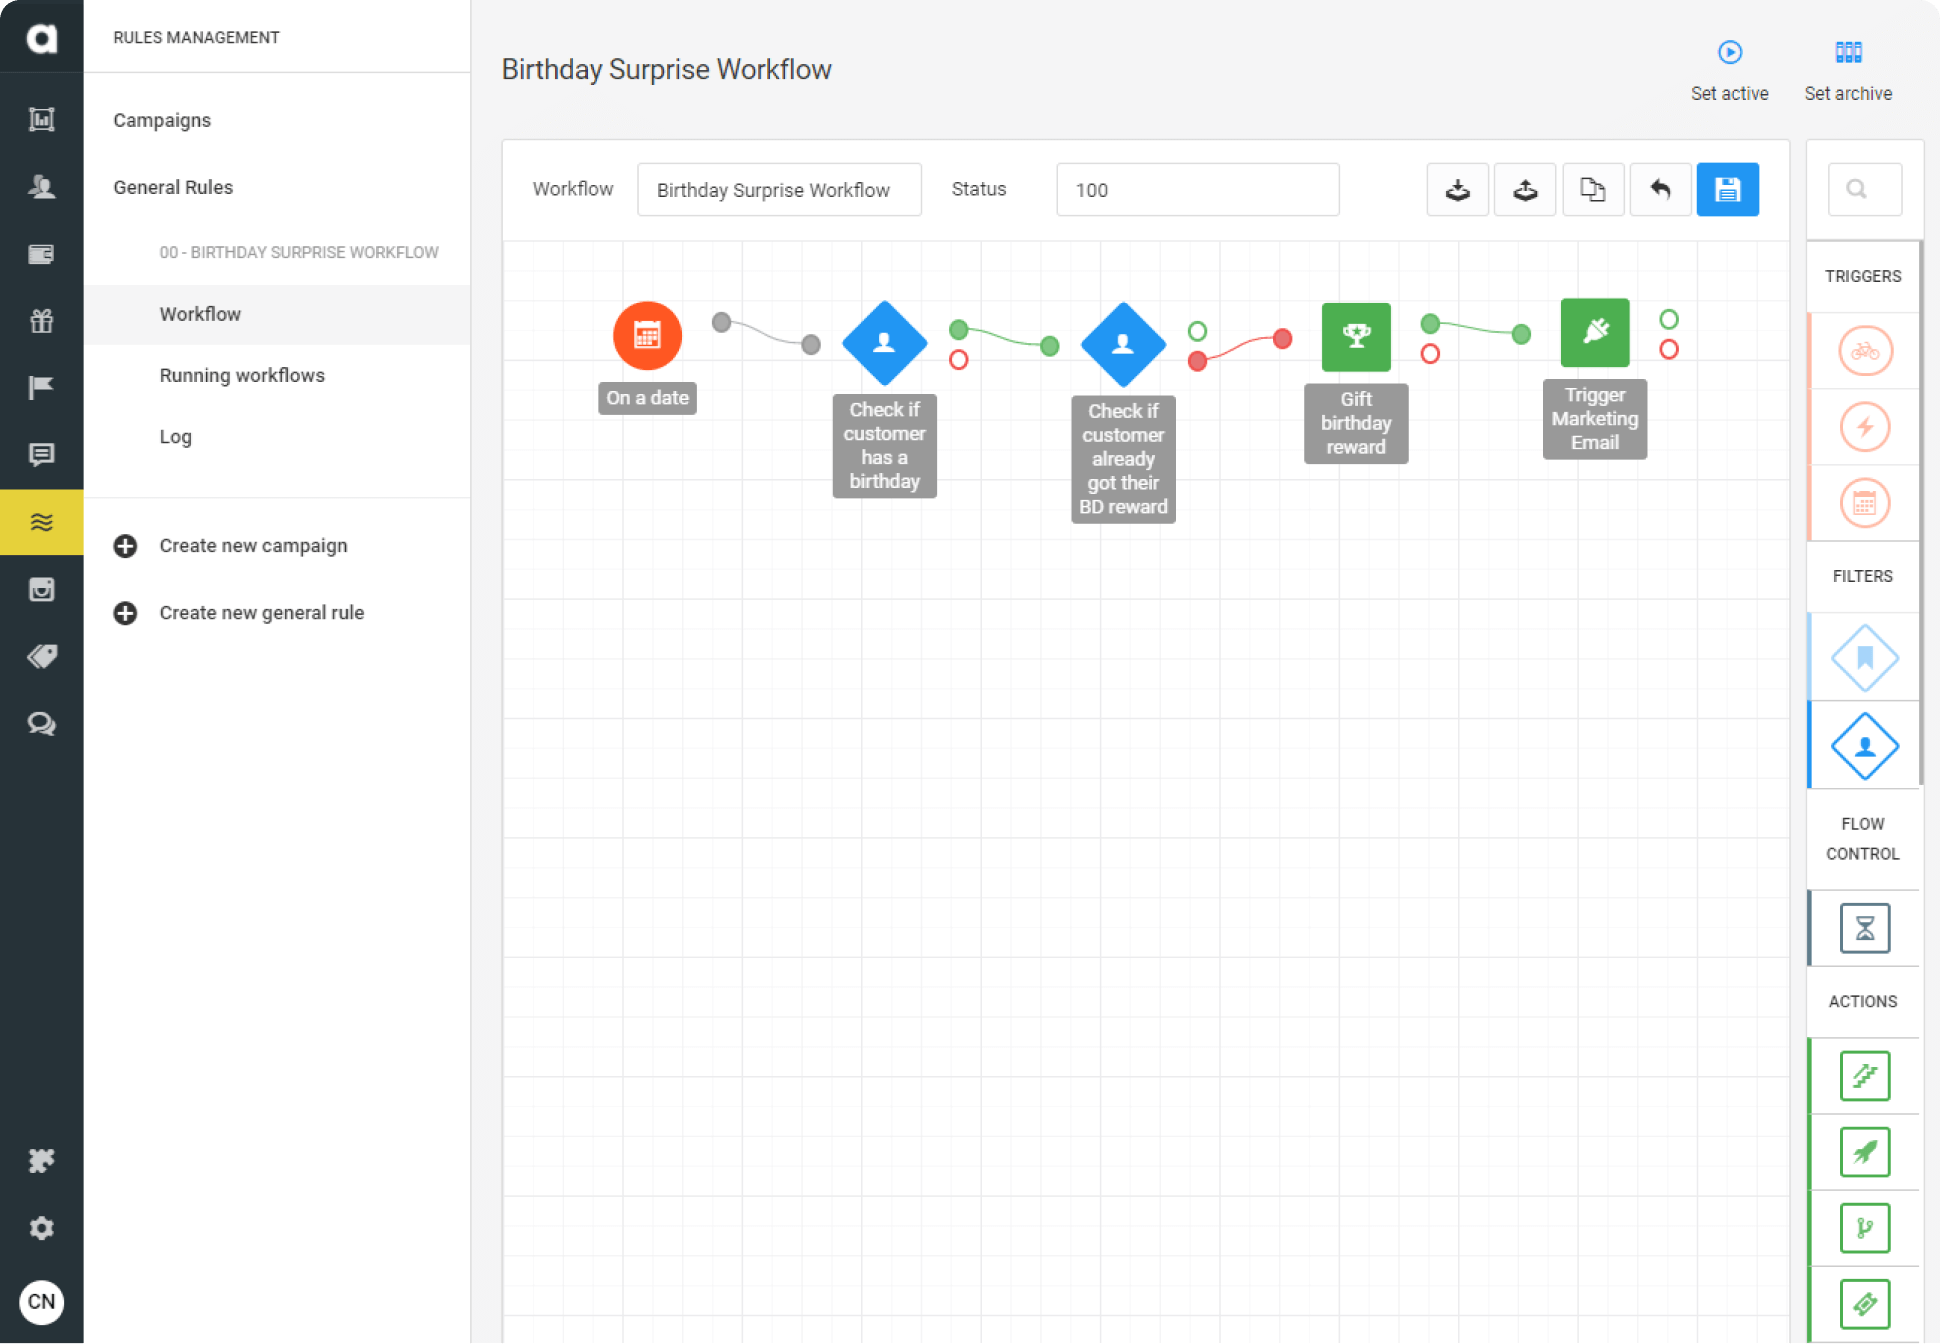Toggle the green success port on 'Check if customer has a birthday'

tap(958, 327)
